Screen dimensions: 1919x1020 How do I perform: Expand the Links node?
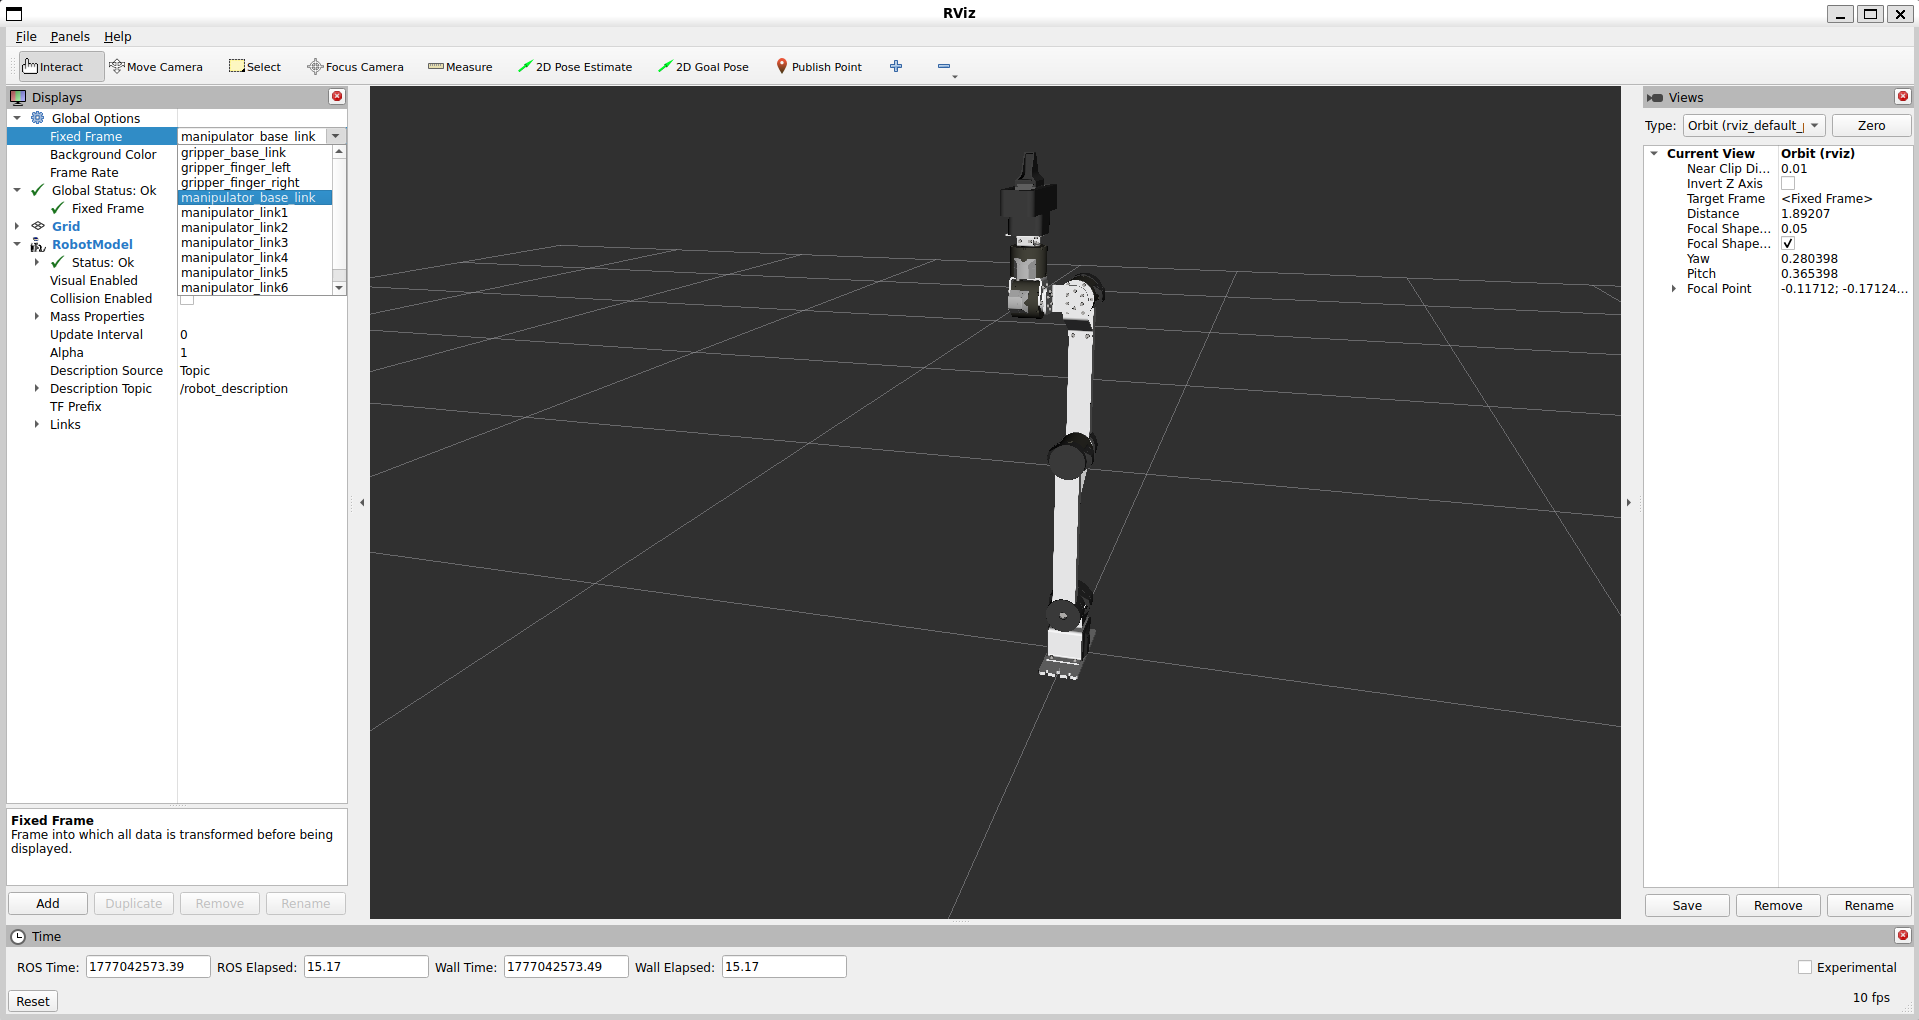point(37,424)
